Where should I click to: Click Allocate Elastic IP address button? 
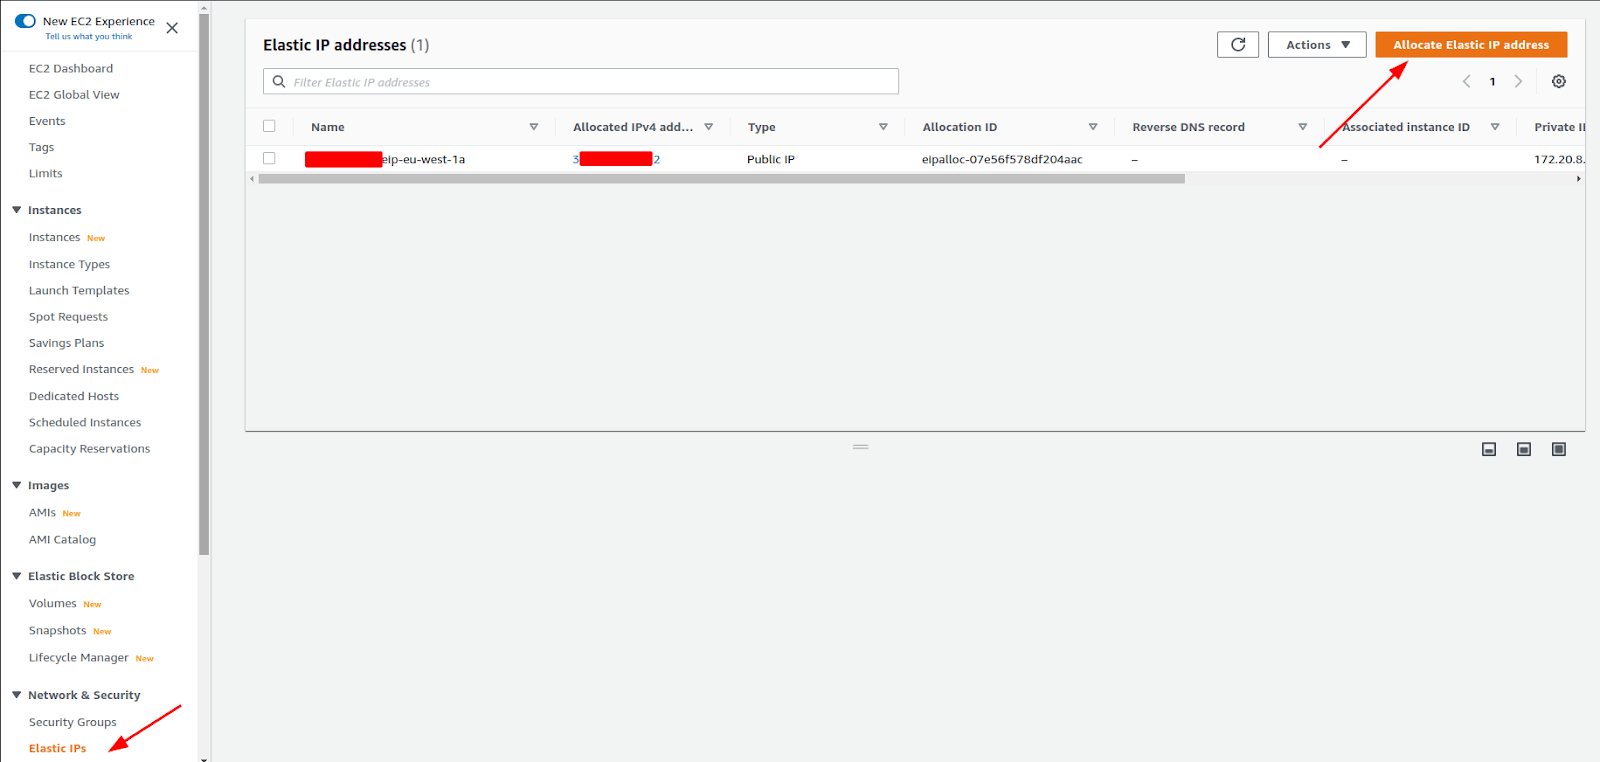click(1470, 45)
